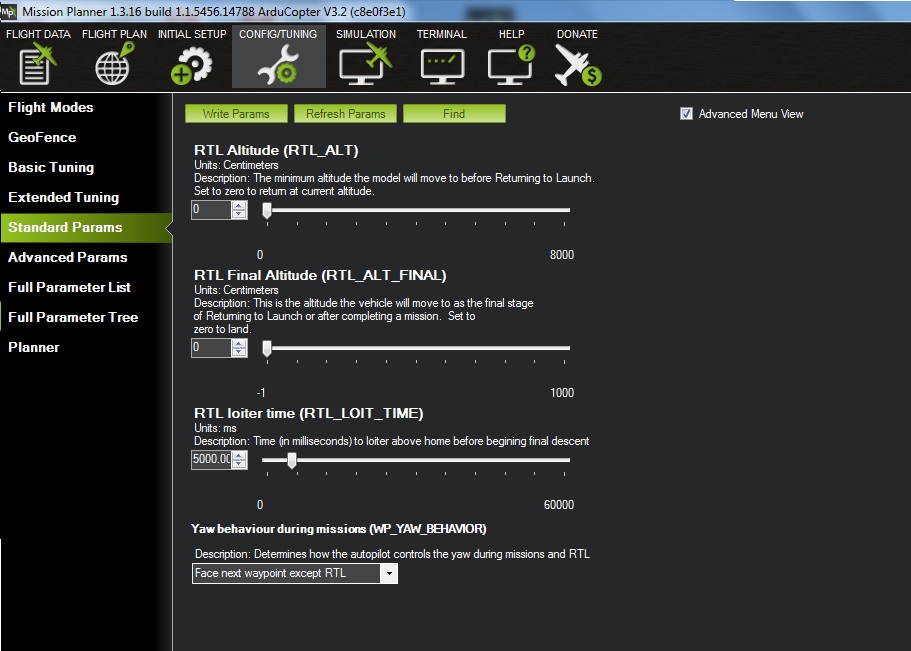
Task: Select Standard Params sidebar item
Action: [86, 227]
